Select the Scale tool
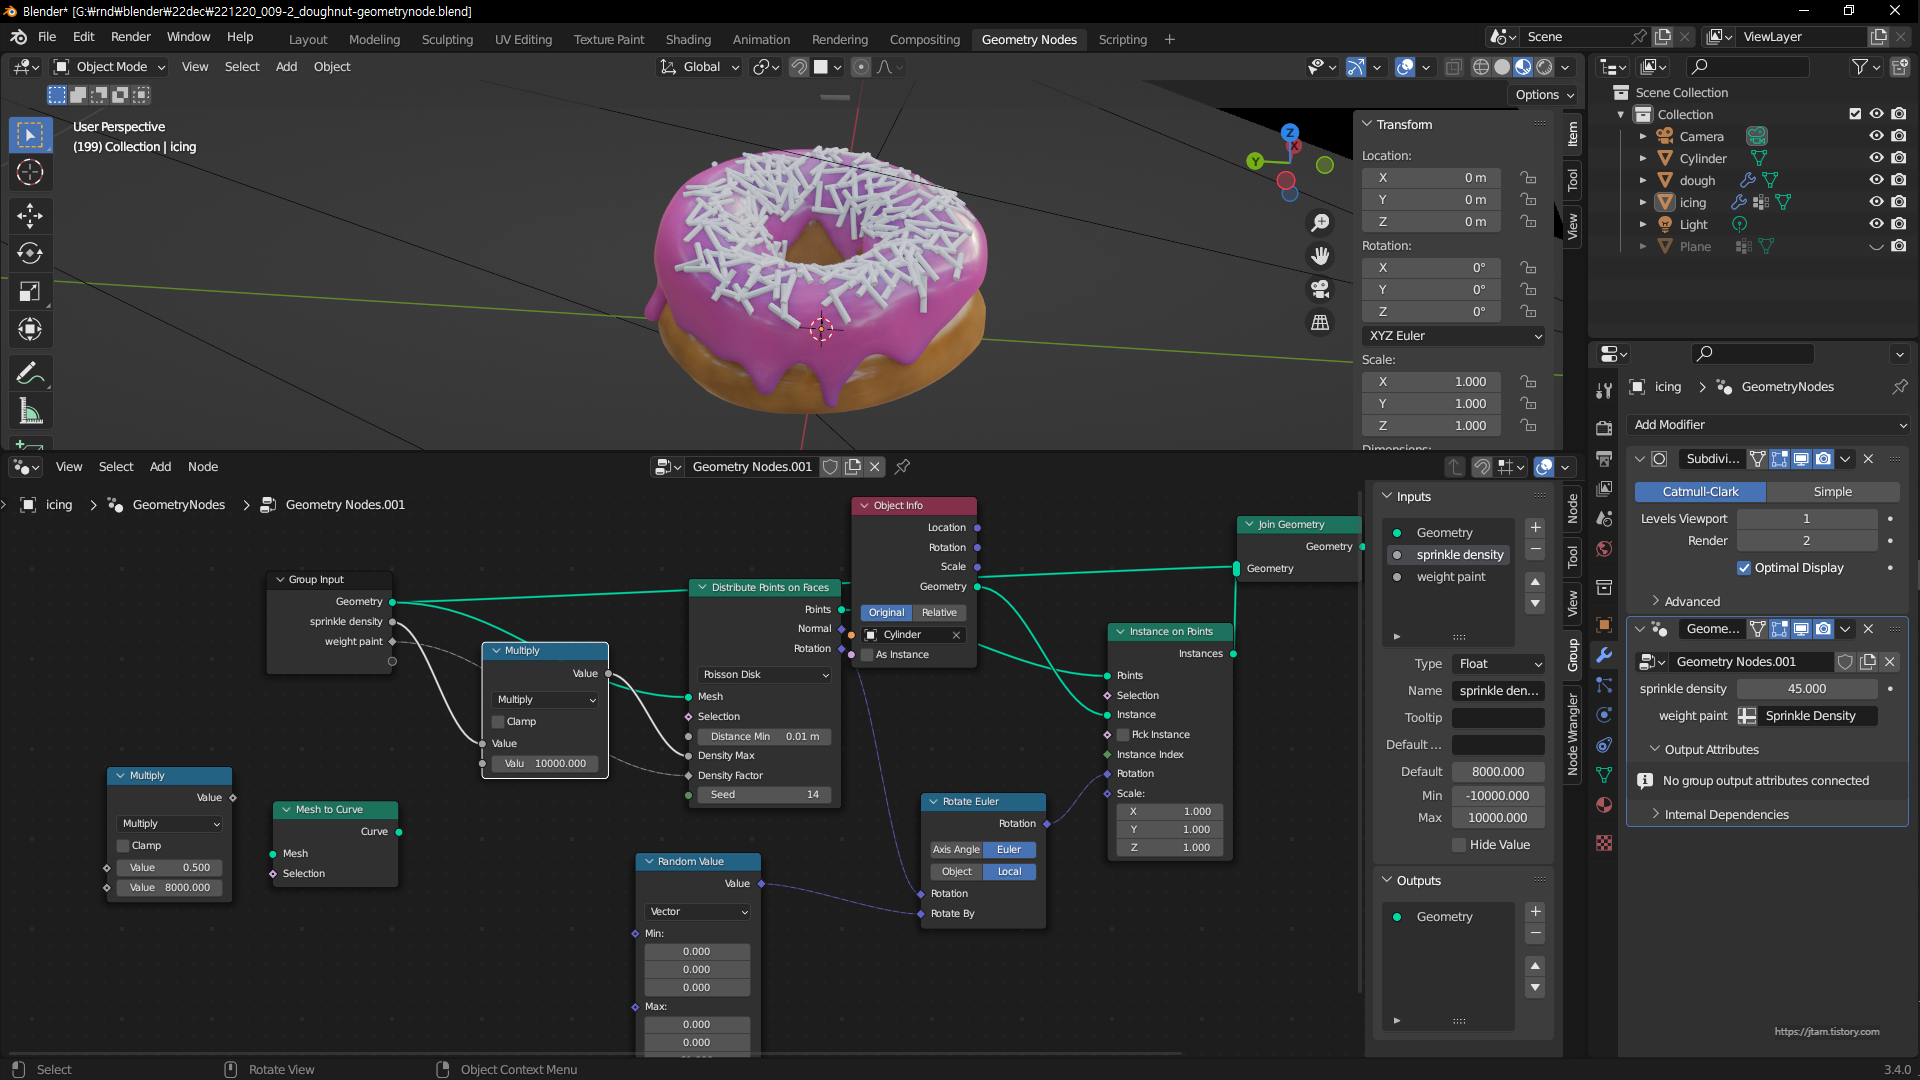The height and width of the screenshot is (1080, 1920). click(x=30, y=291)
